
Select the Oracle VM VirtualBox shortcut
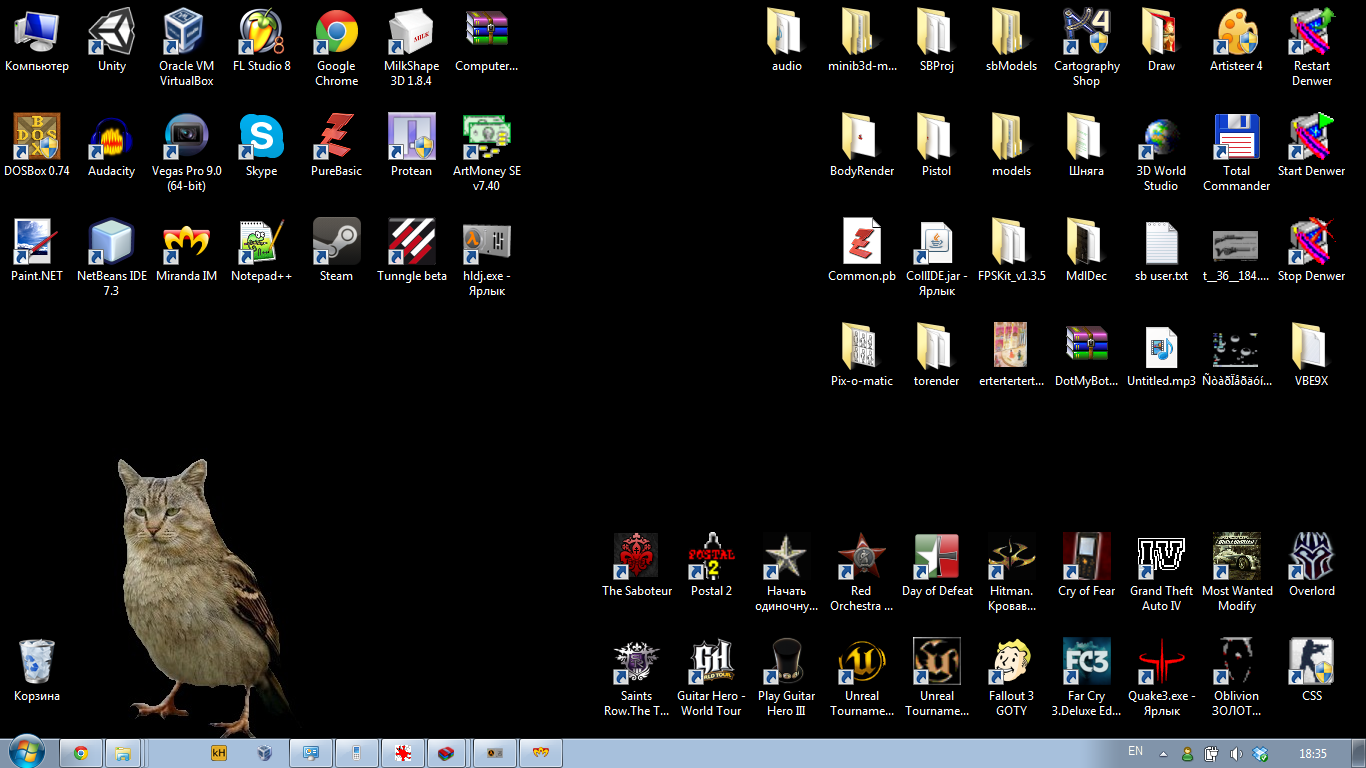(187, 33)
